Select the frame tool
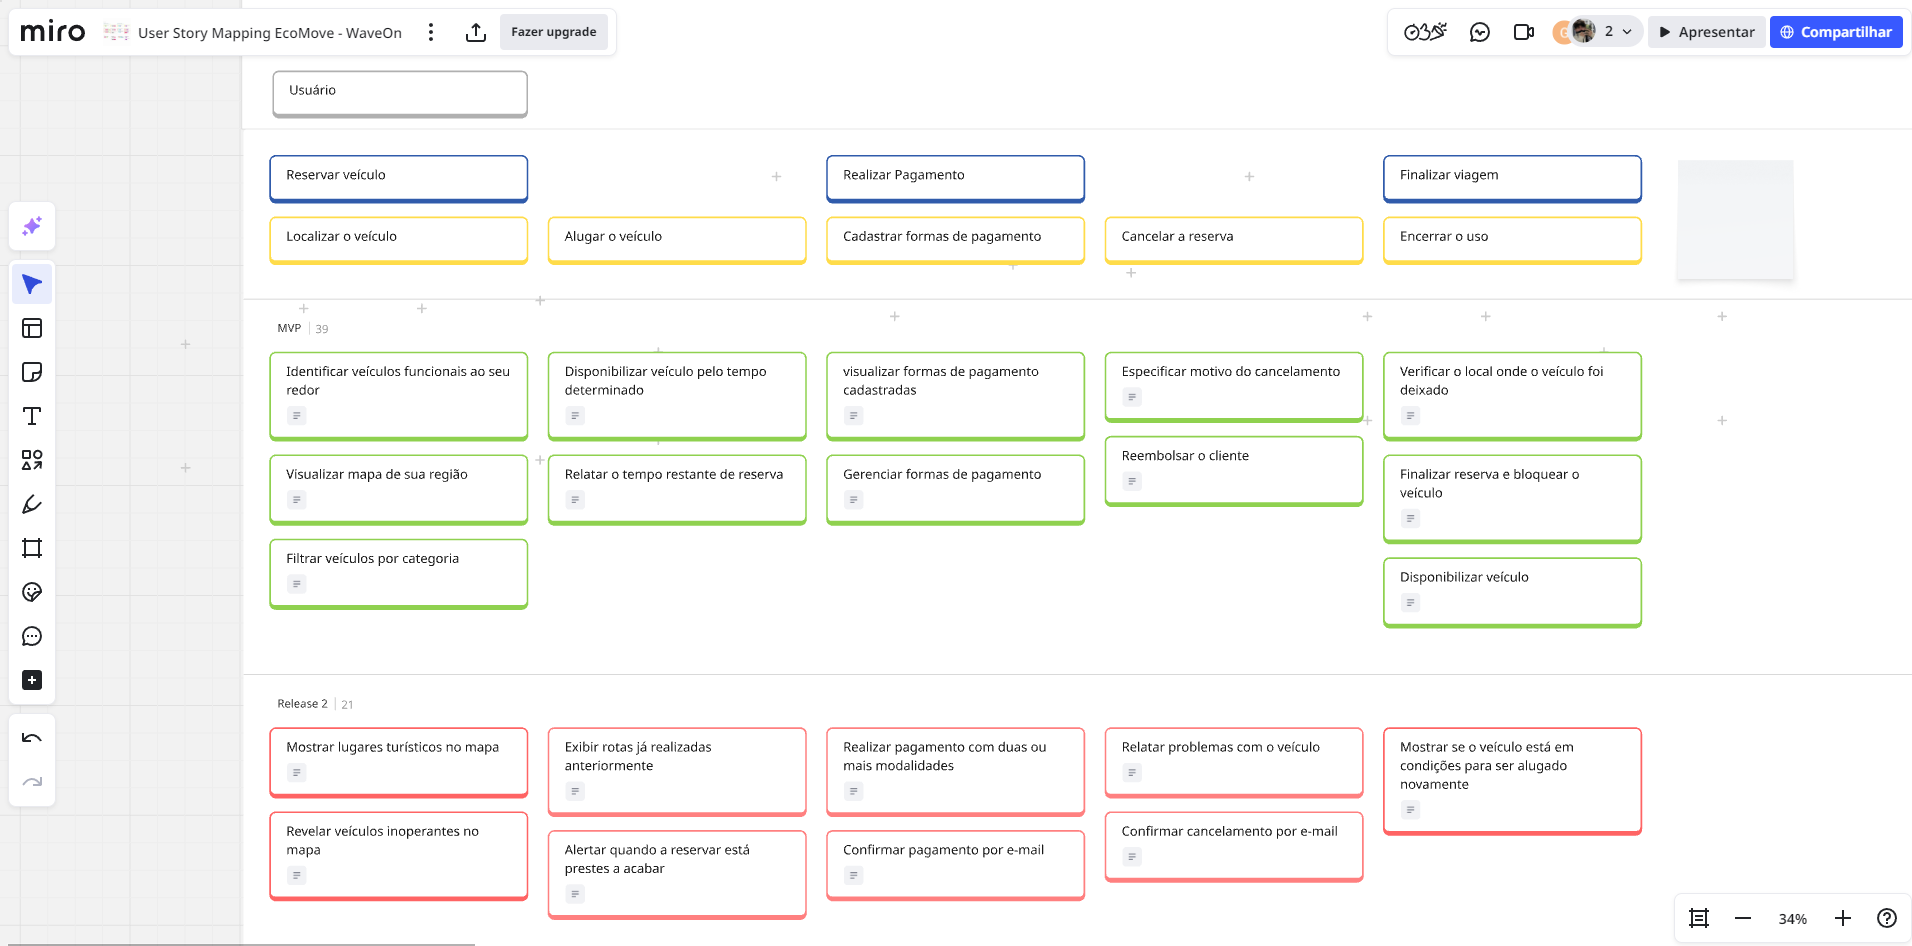Image resolution: width=1912 pixels, height=946 pixels. [x=32, y=548]
